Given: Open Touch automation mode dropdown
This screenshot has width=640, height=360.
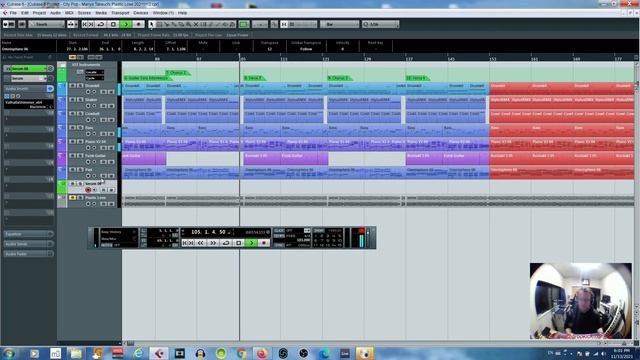Looking at the screenshot, I should 47,24.
